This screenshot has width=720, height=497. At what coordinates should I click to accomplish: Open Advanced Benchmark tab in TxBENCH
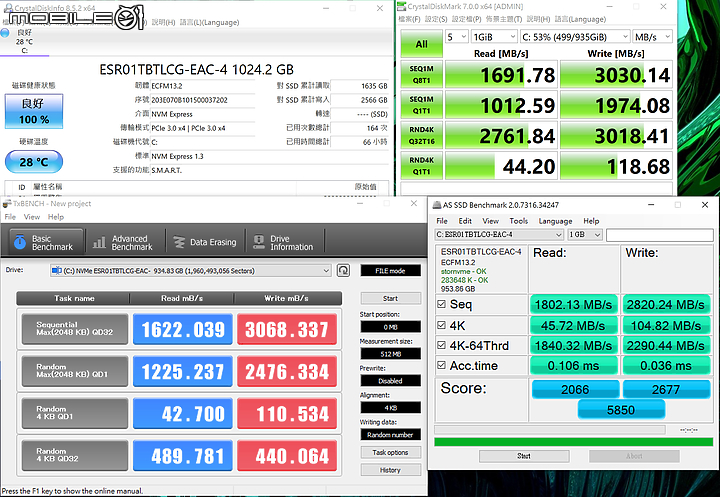(x=124, y=242)
